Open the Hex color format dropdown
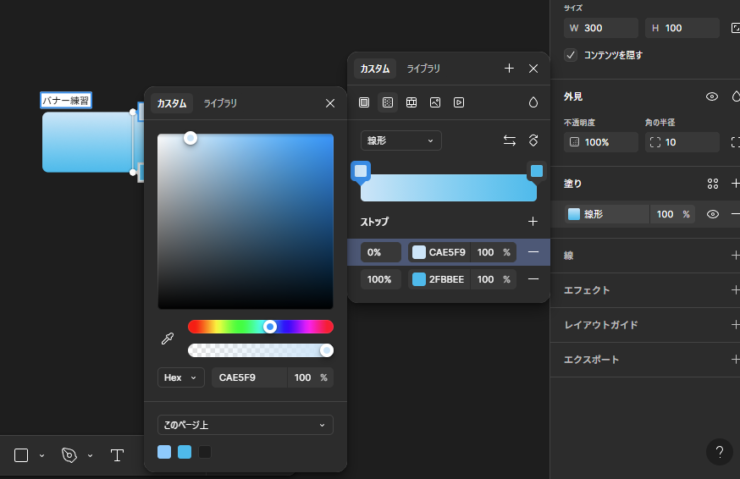Screen dimensions: 740x479 click(181, 377)
